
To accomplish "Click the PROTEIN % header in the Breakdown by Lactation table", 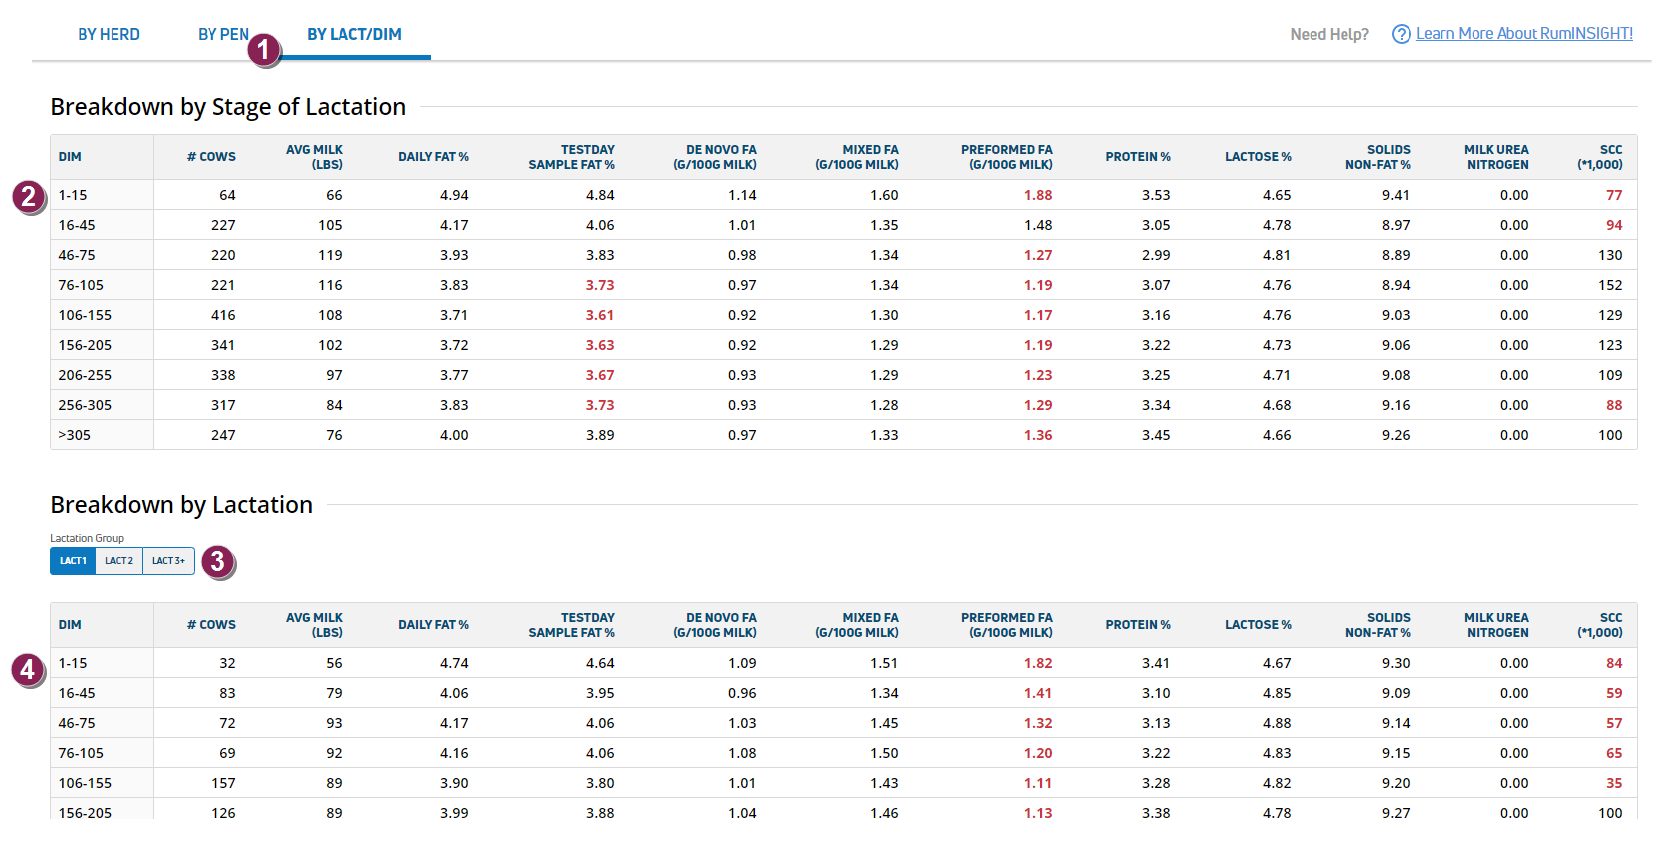I will coord(1137,625).
